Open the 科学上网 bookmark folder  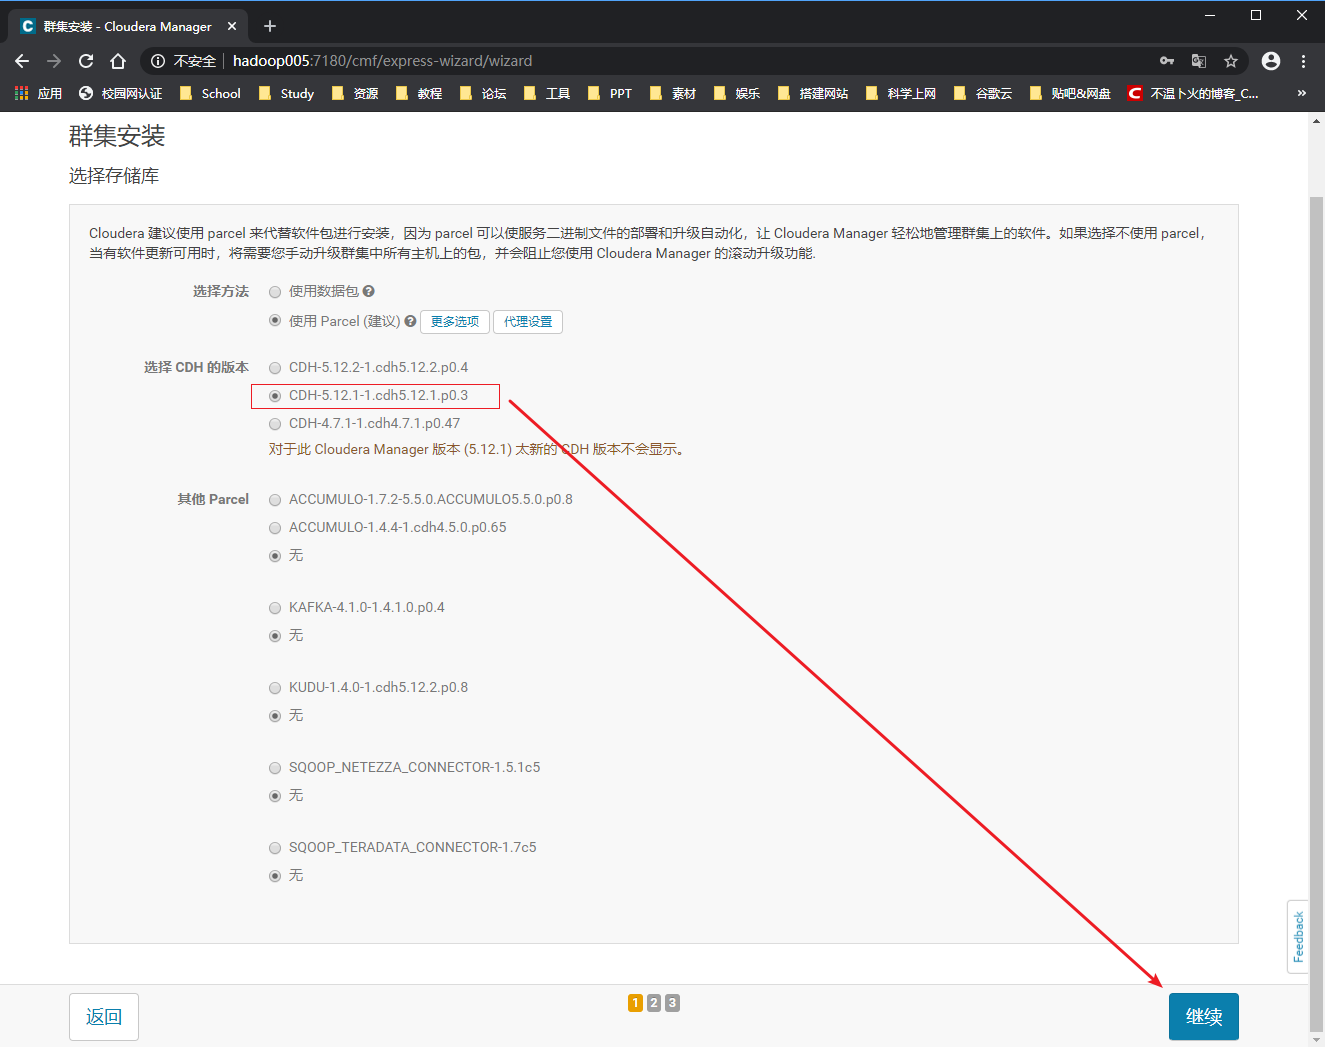click(901, 93)
